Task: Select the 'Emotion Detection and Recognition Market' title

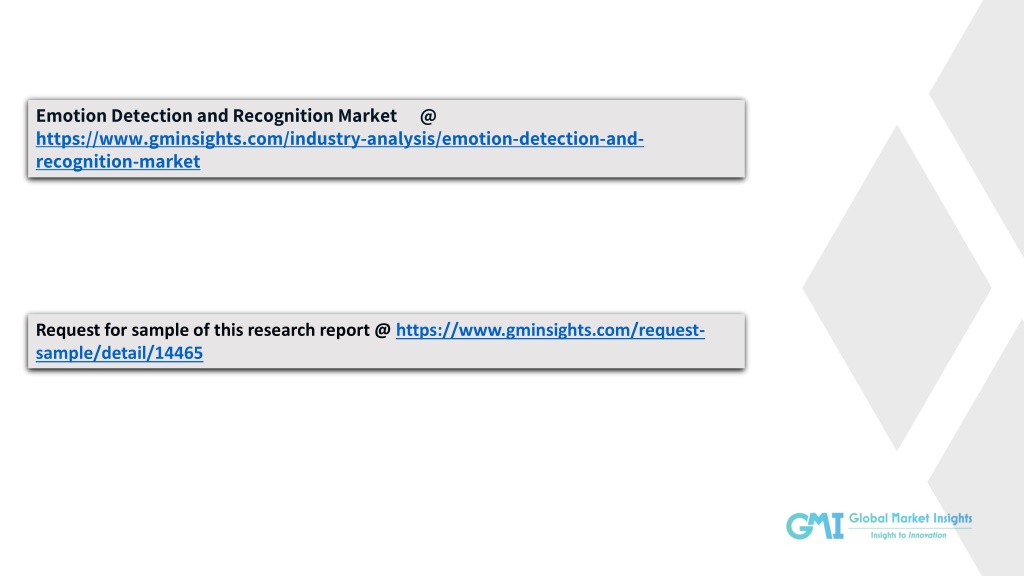Action: 216,116
